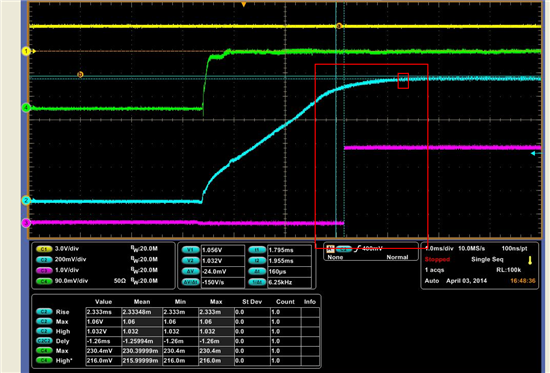550x373 pixels.
Task: Click the magenta channel 3 ground marker
Action: pos(26,223)
